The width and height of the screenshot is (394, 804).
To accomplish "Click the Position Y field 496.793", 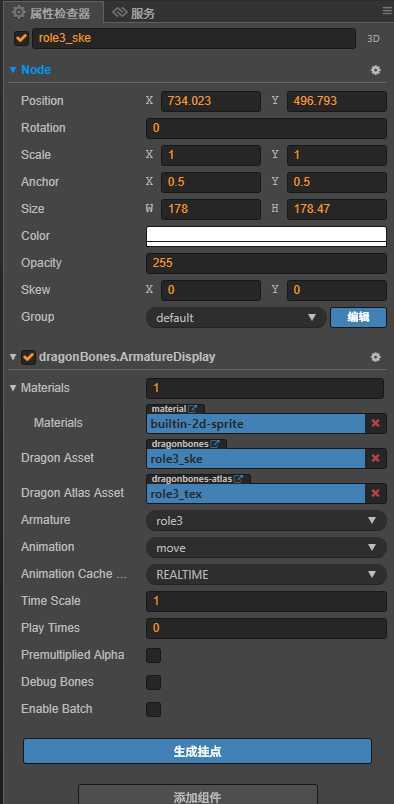I will [x=337, y=101].
